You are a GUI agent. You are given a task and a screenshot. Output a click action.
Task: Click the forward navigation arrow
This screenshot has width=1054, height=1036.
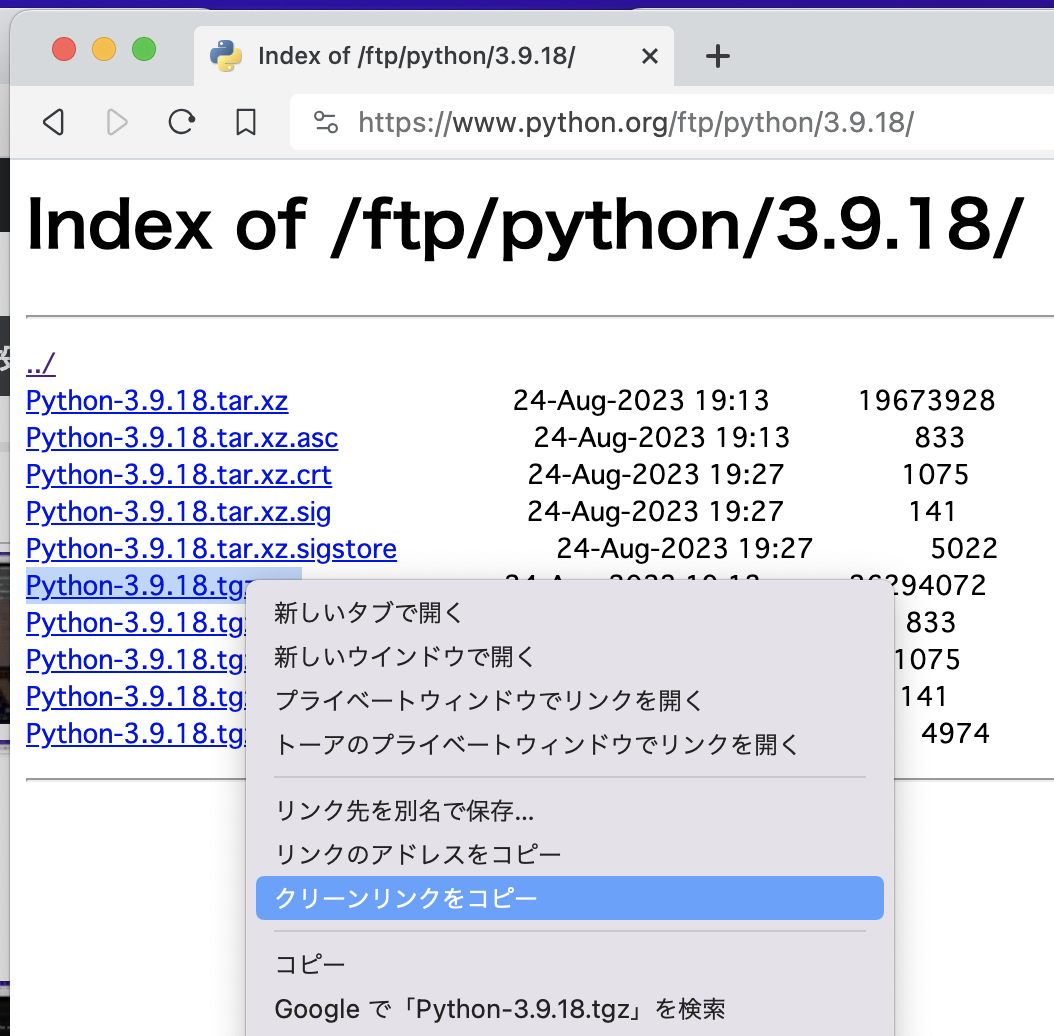click(117, 122)
